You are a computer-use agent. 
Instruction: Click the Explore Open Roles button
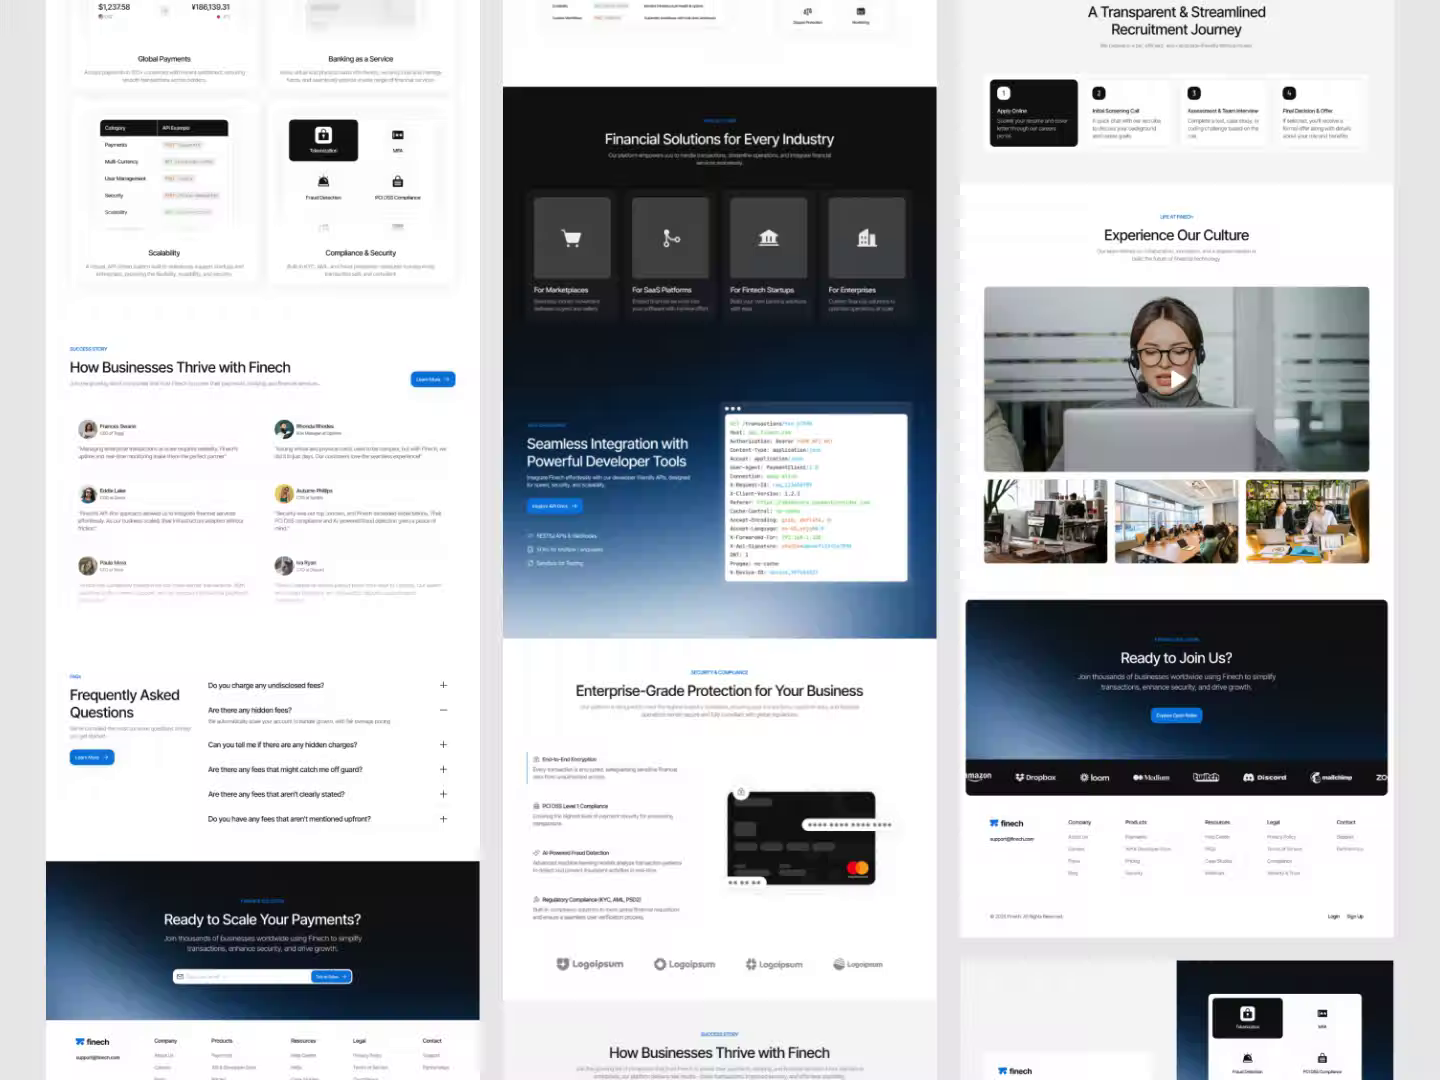[x=1176, y=715]
